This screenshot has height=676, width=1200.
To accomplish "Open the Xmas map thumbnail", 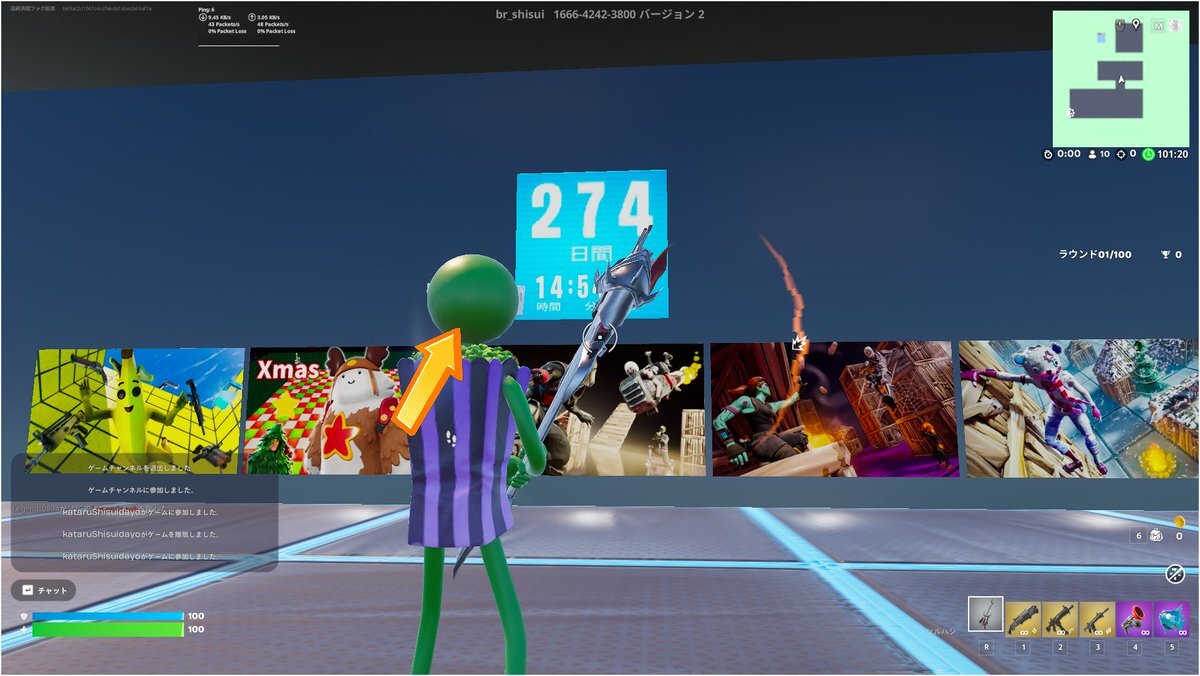I will pyautogui.click(x=326, y=411).
